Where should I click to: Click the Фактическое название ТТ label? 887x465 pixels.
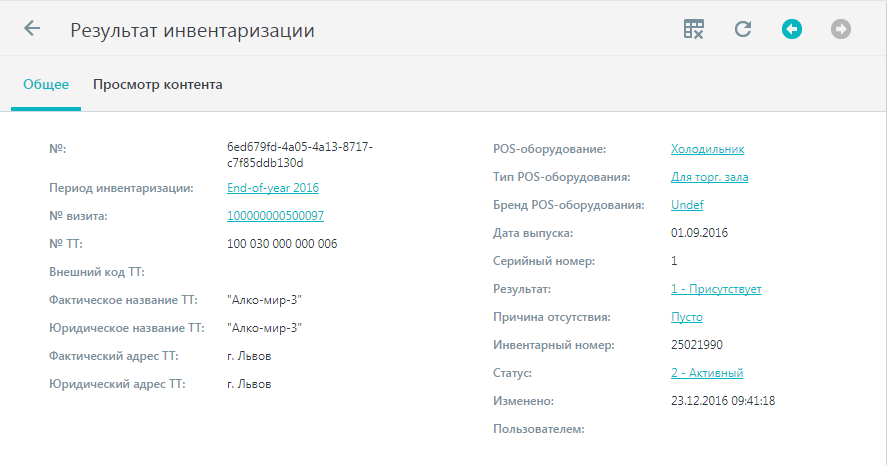(x=123, y=300)
